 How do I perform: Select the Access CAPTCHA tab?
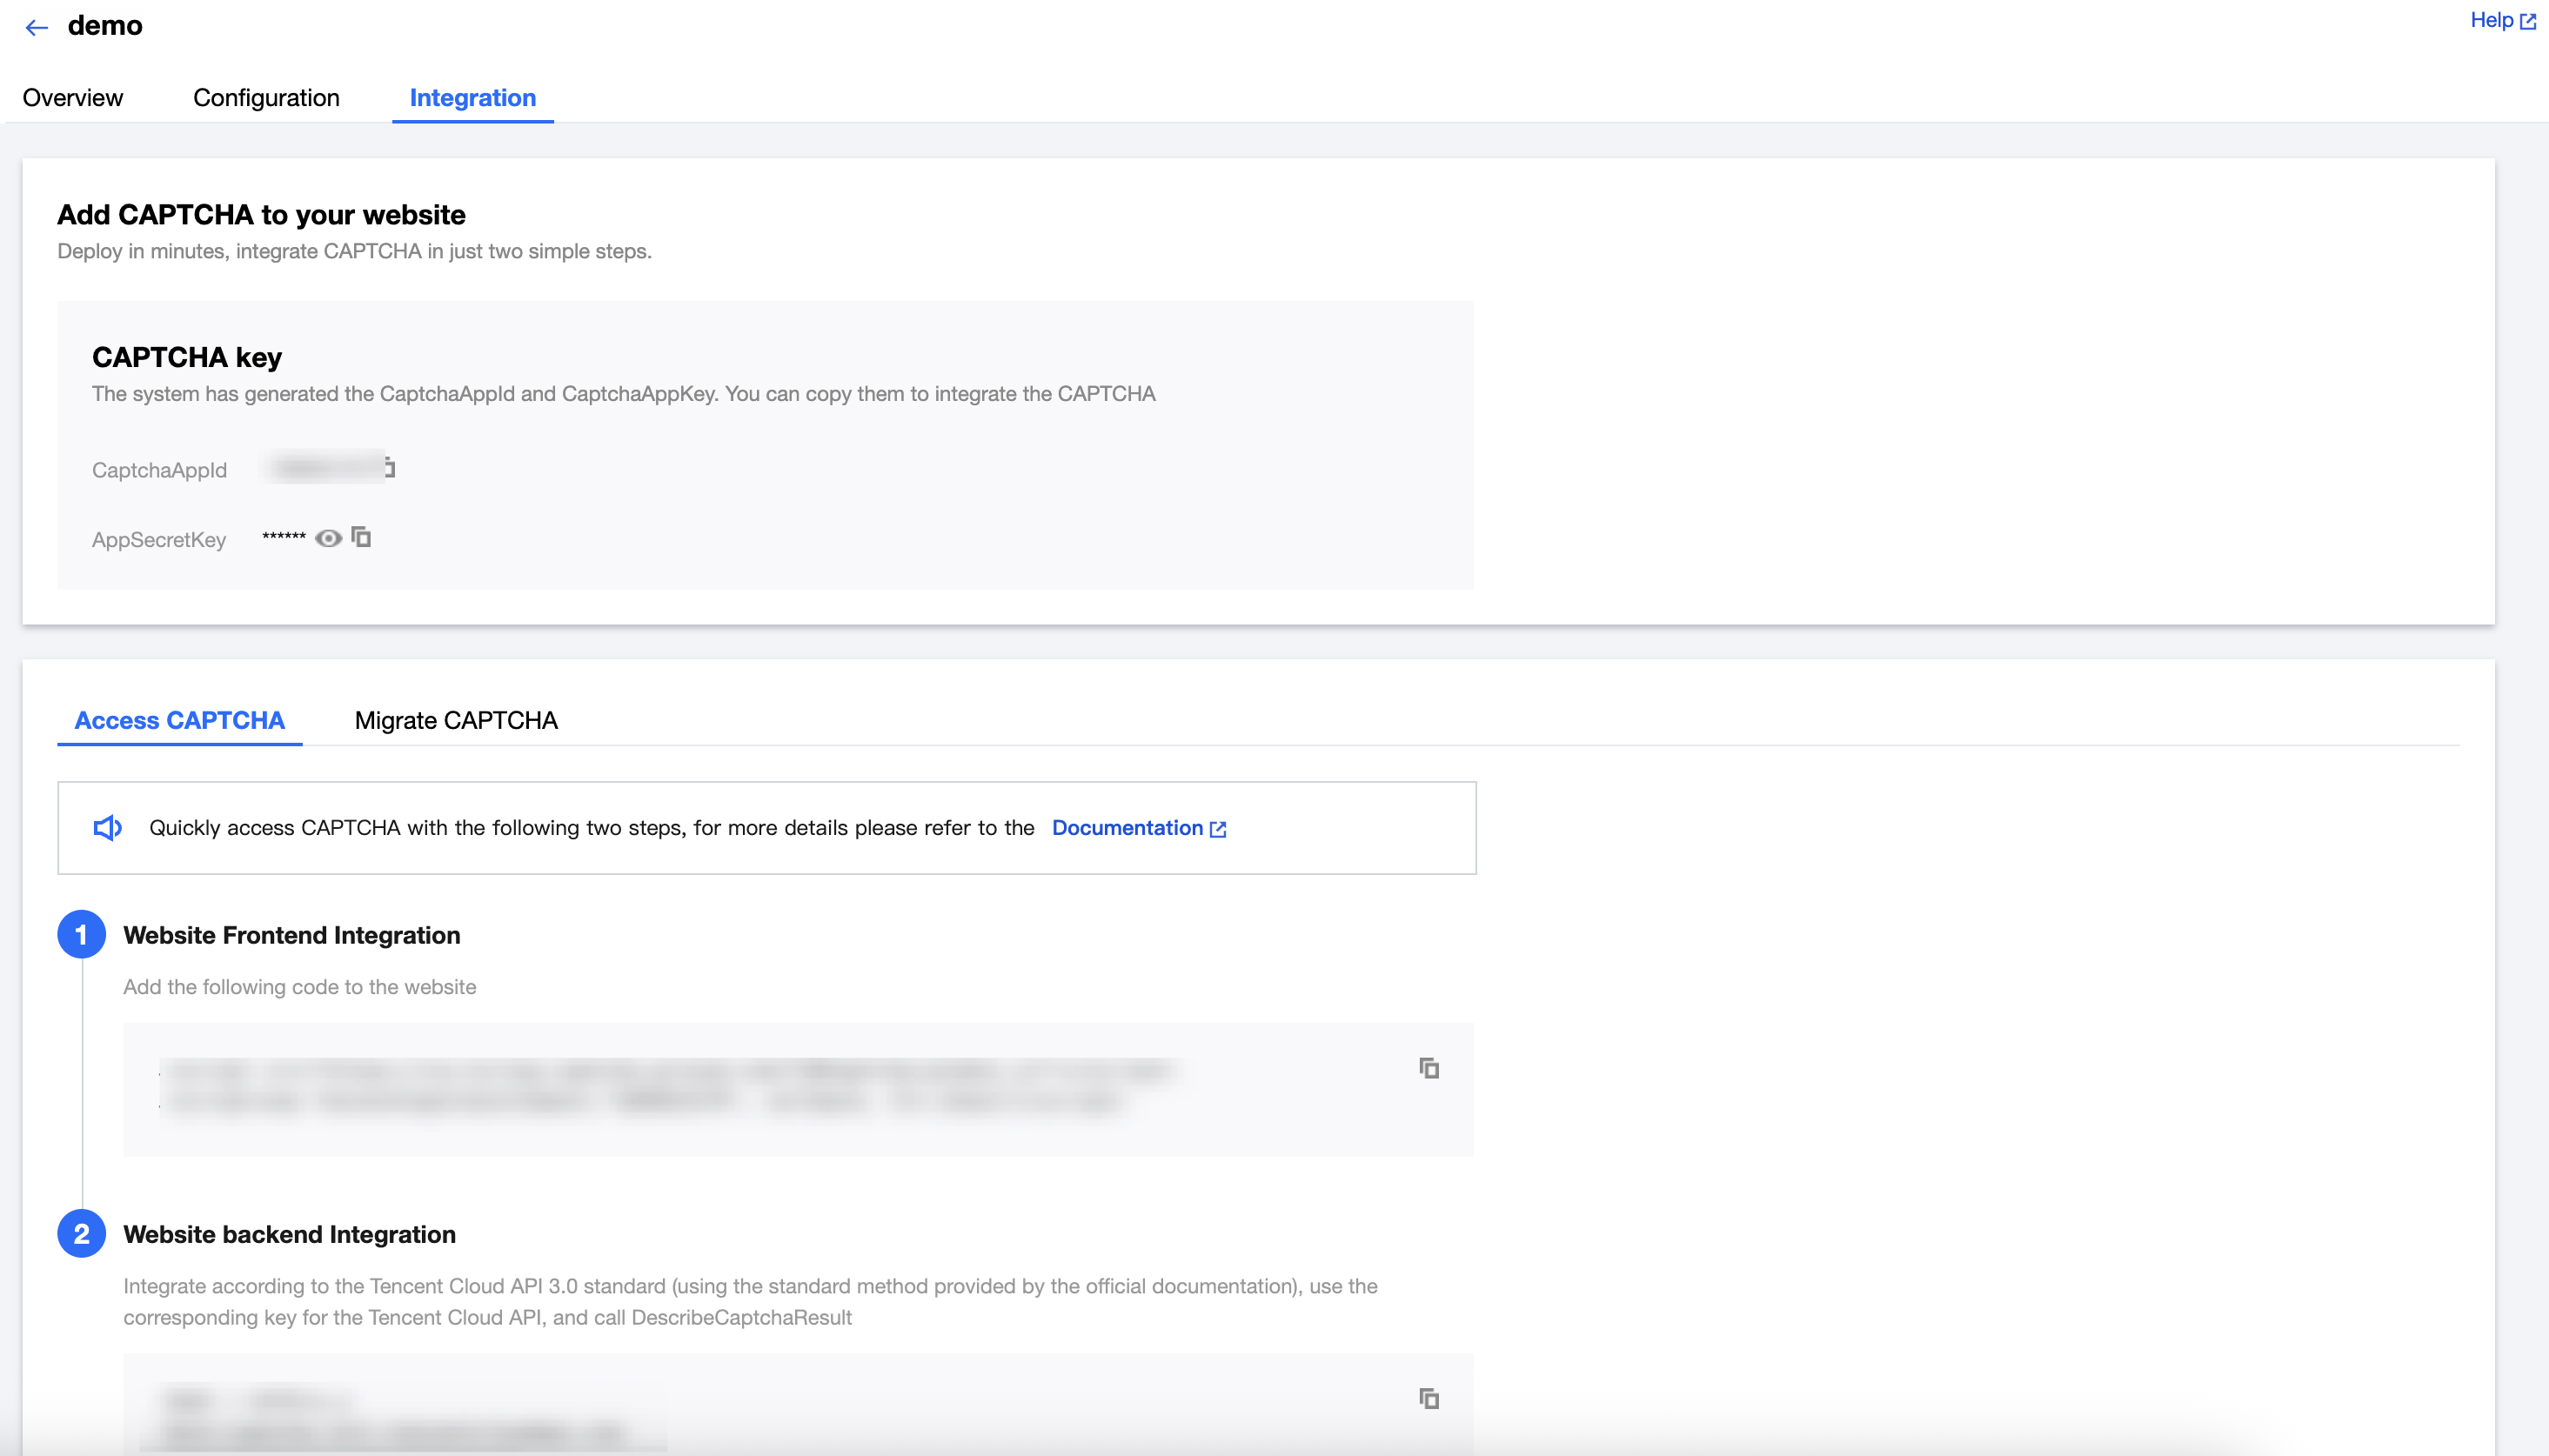coord(180,720)
